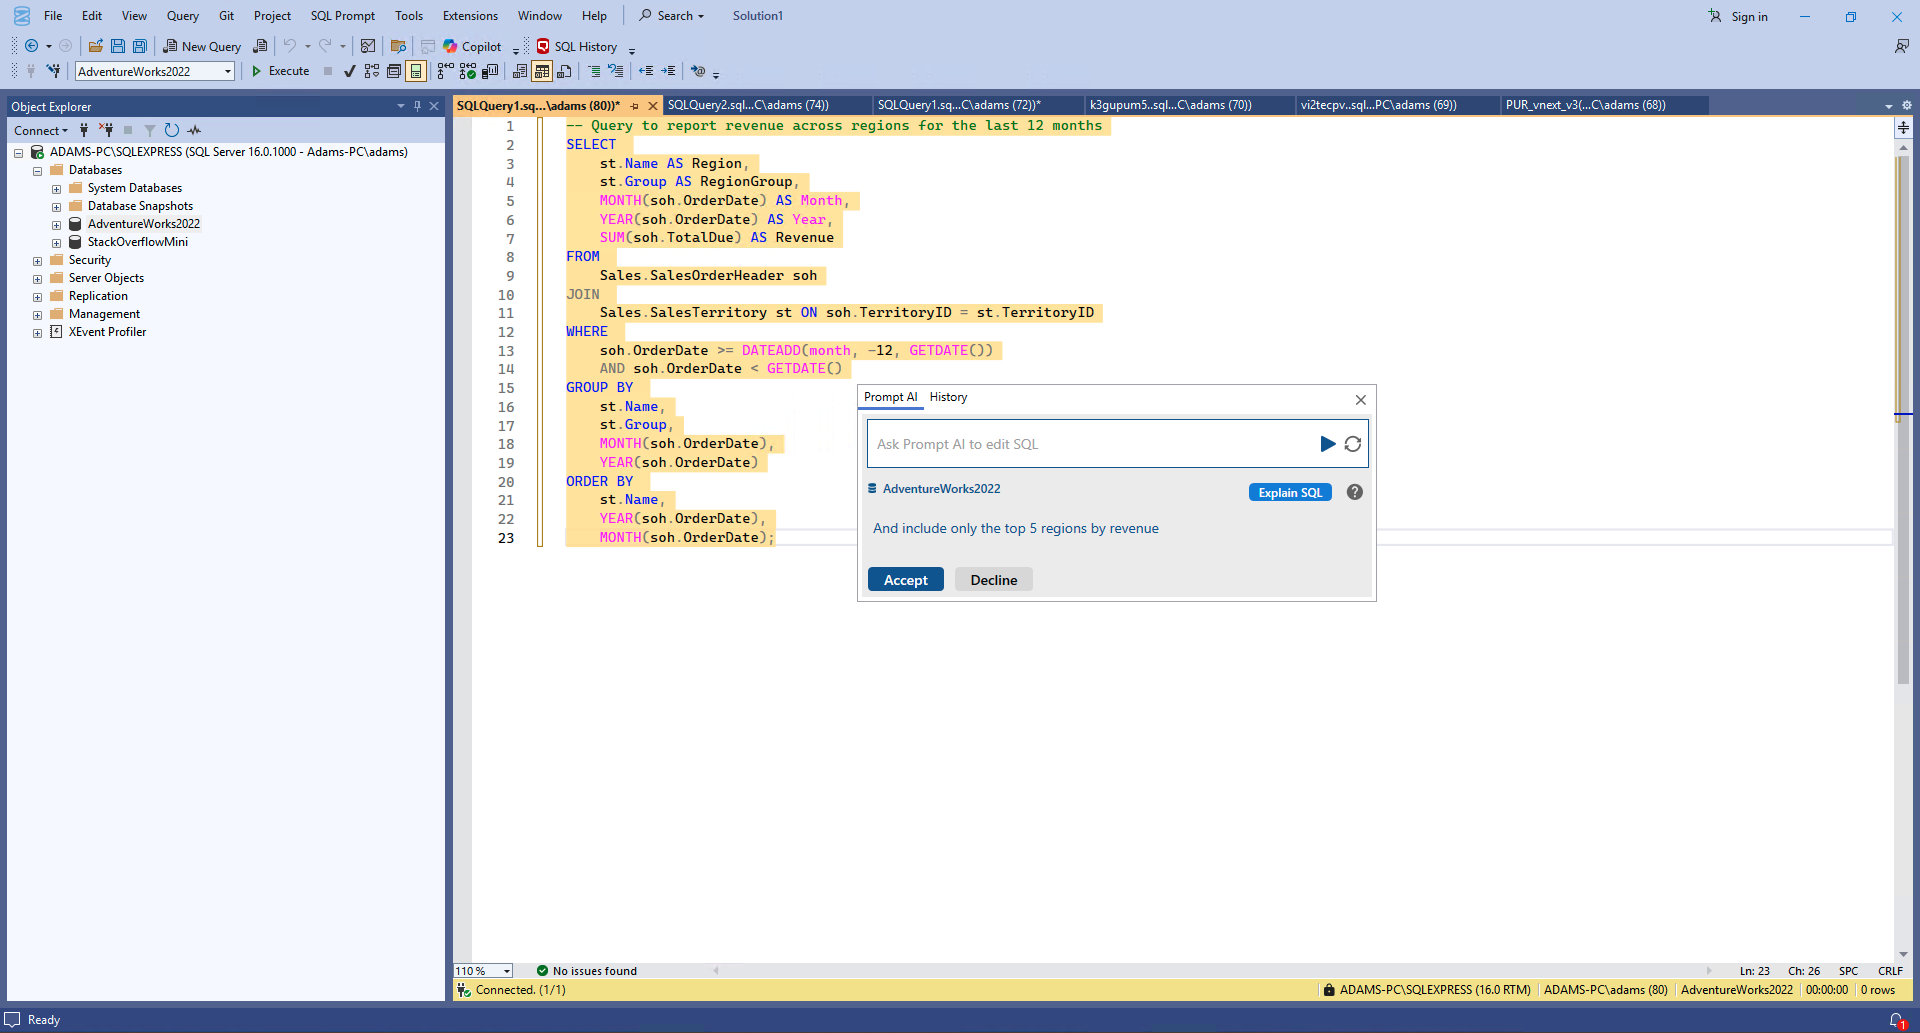Refresh the Object Explorer tree
Image resolution: width=1920 pixels, height=1033 pixels.
point(171,130)
